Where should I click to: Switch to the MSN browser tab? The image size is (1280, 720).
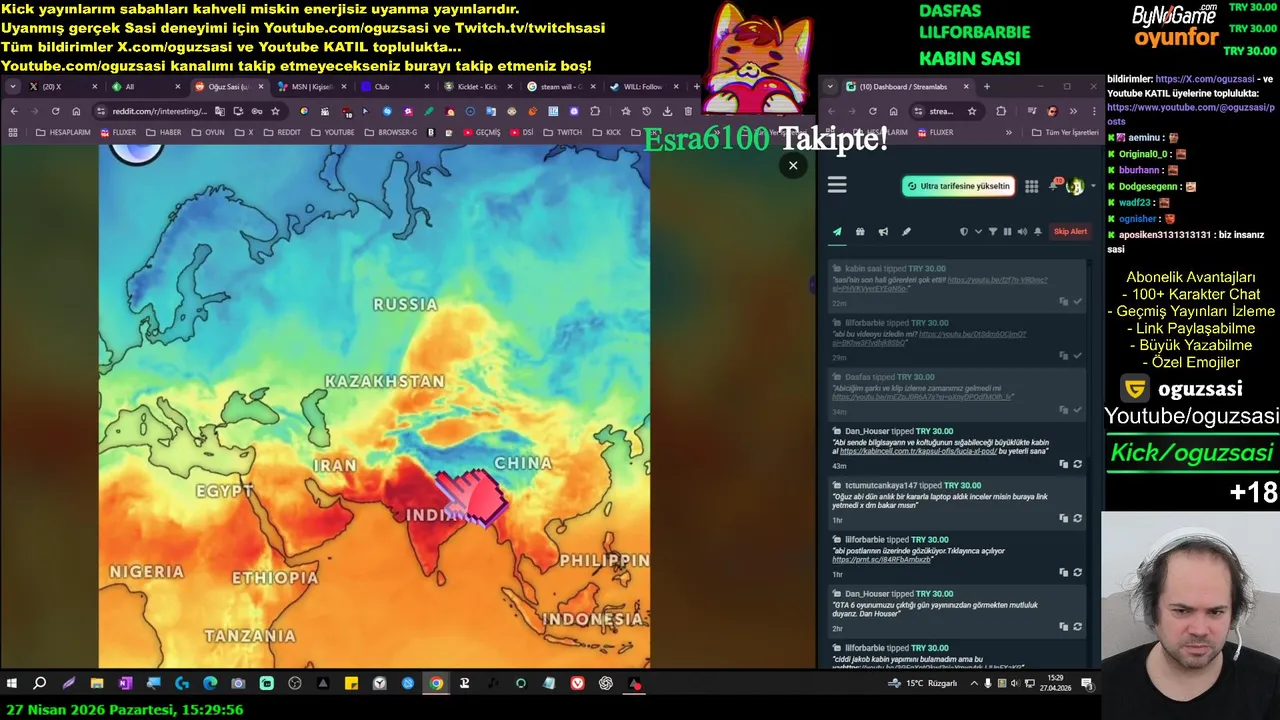[x=312, y=87]
